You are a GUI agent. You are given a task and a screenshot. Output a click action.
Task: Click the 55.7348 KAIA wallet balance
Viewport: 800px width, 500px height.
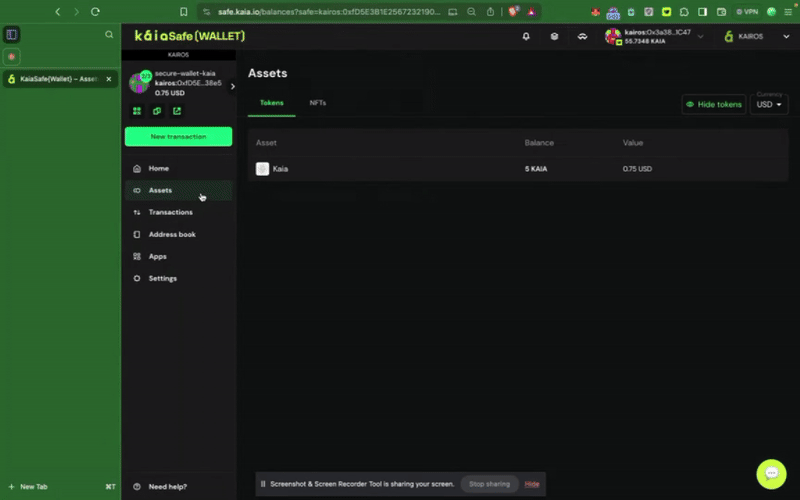(x=645, y=41)
